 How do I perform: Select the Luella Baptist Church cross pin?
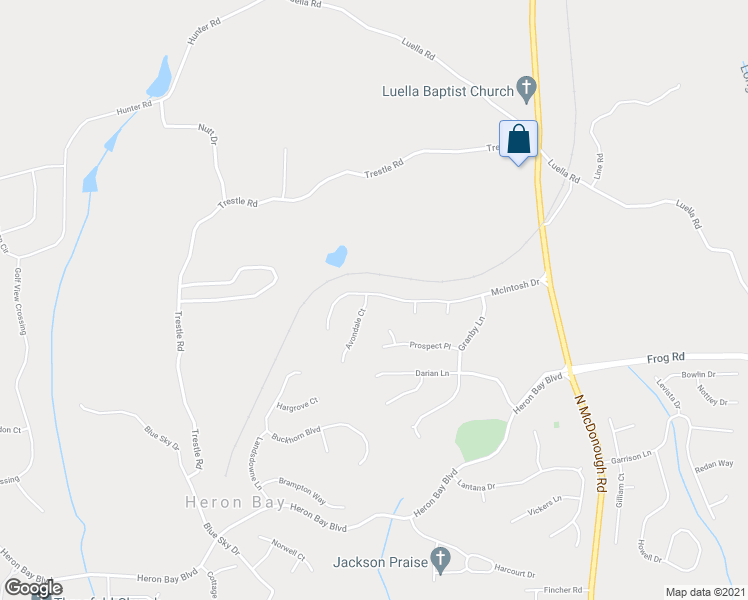(526, 90)
